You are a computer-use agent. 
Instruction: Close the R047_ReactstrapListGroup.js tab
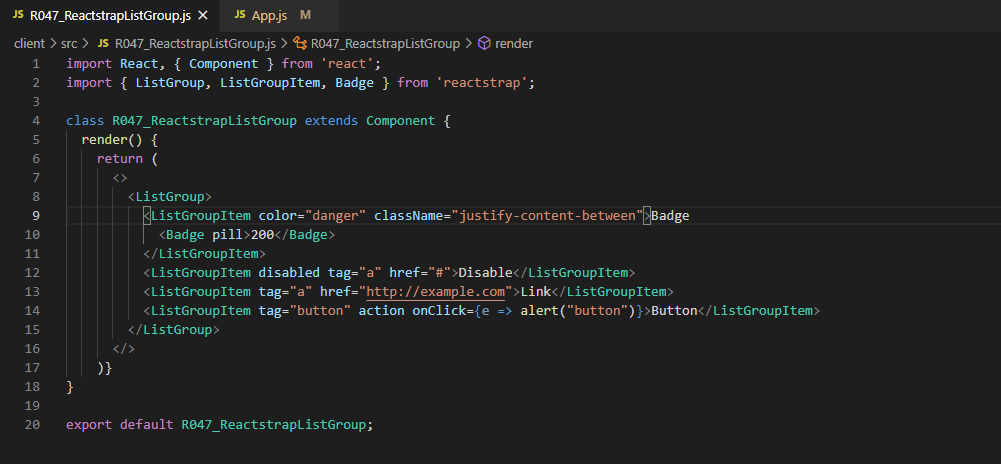(x=203, y=15)
